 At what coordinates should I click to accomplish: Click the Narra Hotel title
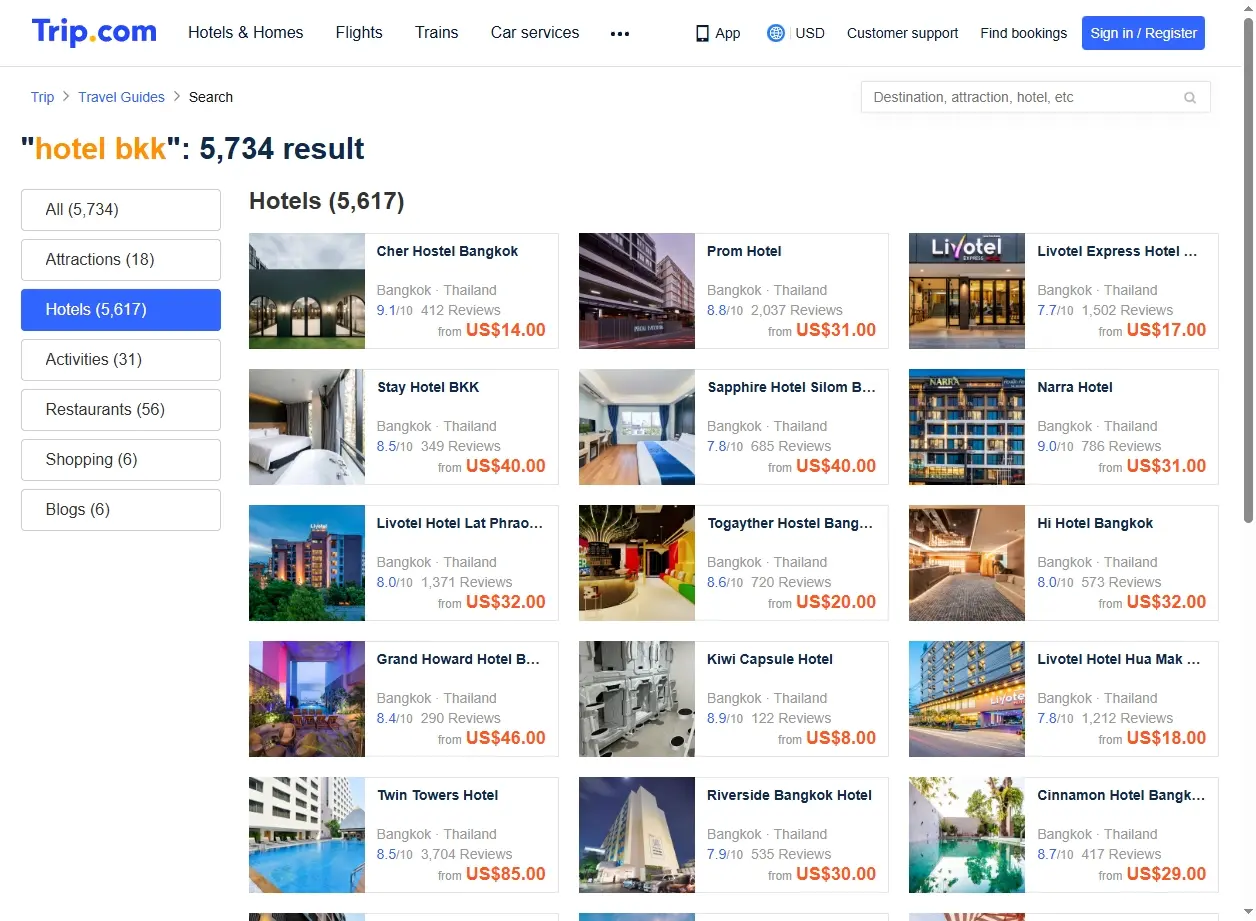(x=1075, y=388)
